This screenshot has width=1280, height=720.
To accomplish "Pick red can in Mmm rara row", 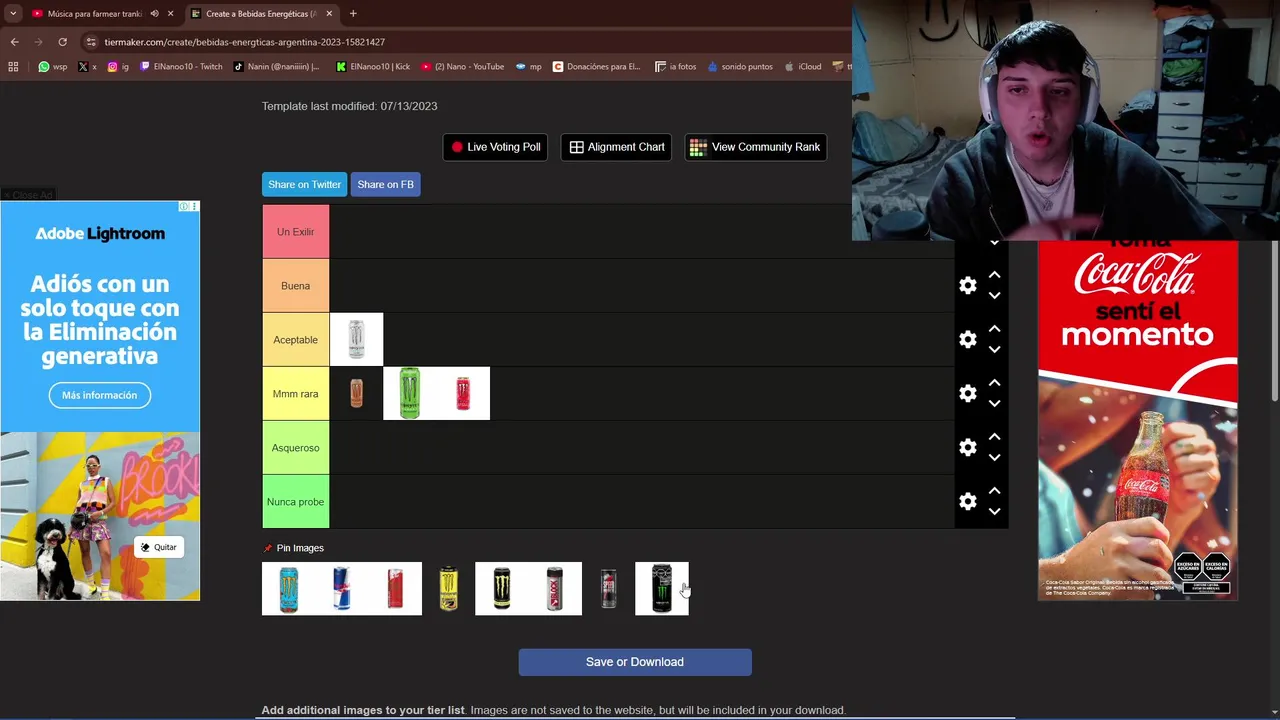I will click(x=463, y=394).
